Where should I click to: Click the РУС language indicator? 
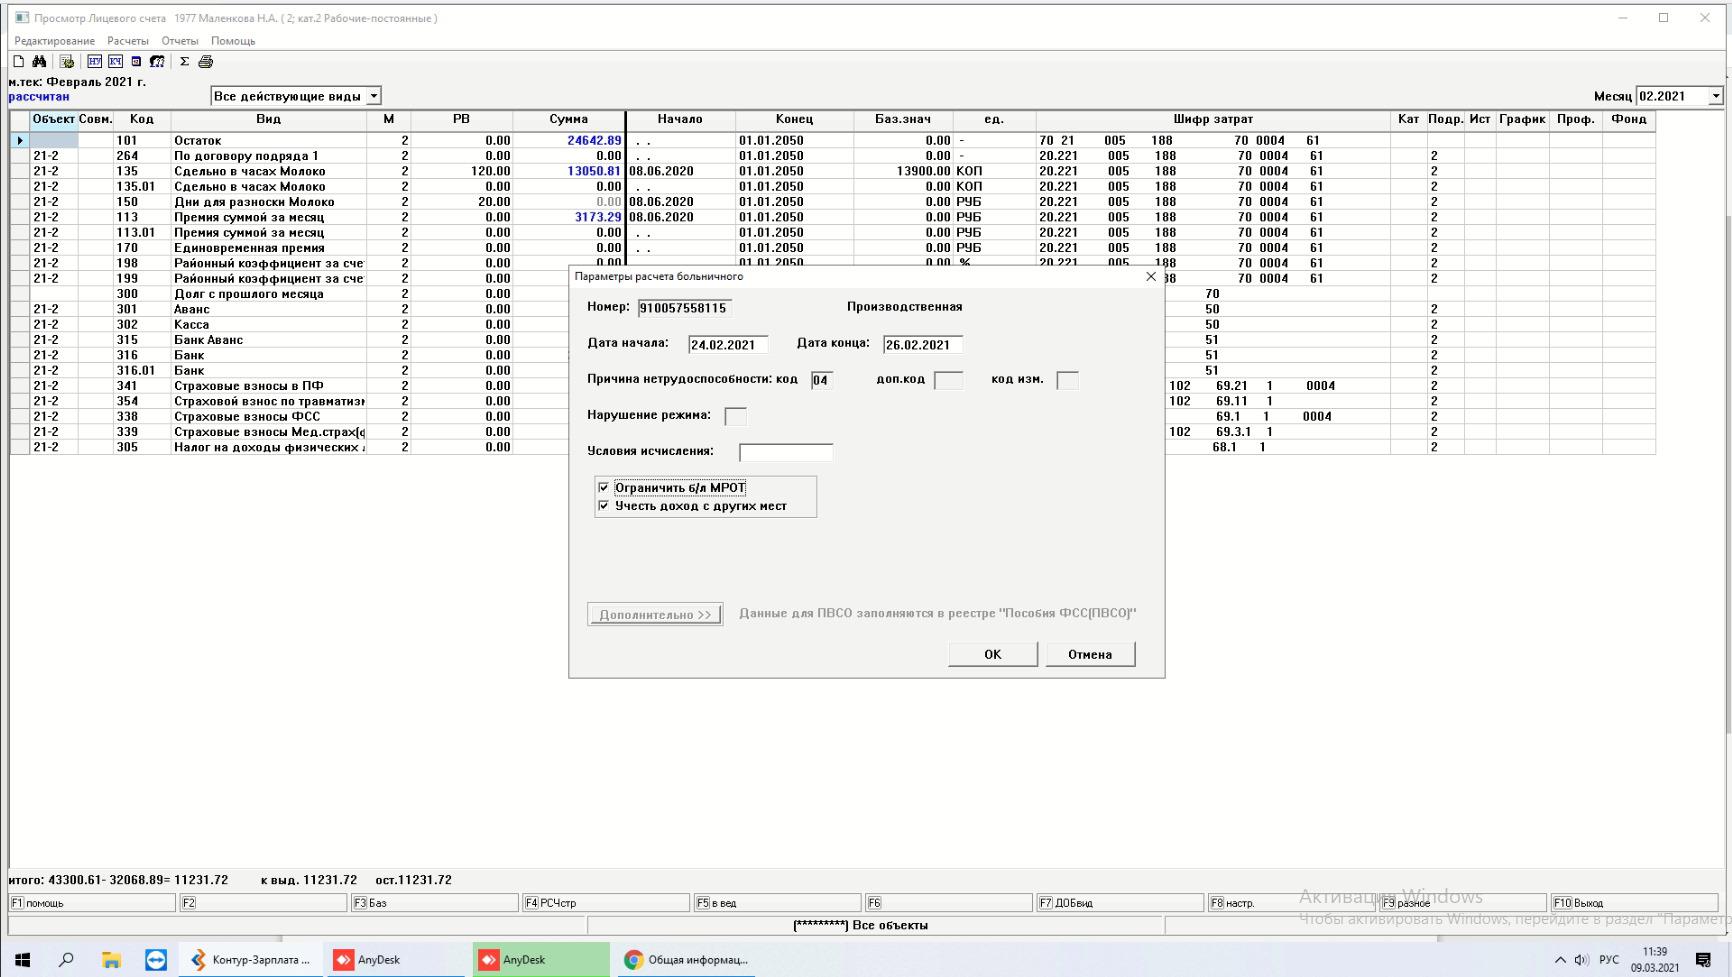pyautogui.click(x=1609, y=960)
